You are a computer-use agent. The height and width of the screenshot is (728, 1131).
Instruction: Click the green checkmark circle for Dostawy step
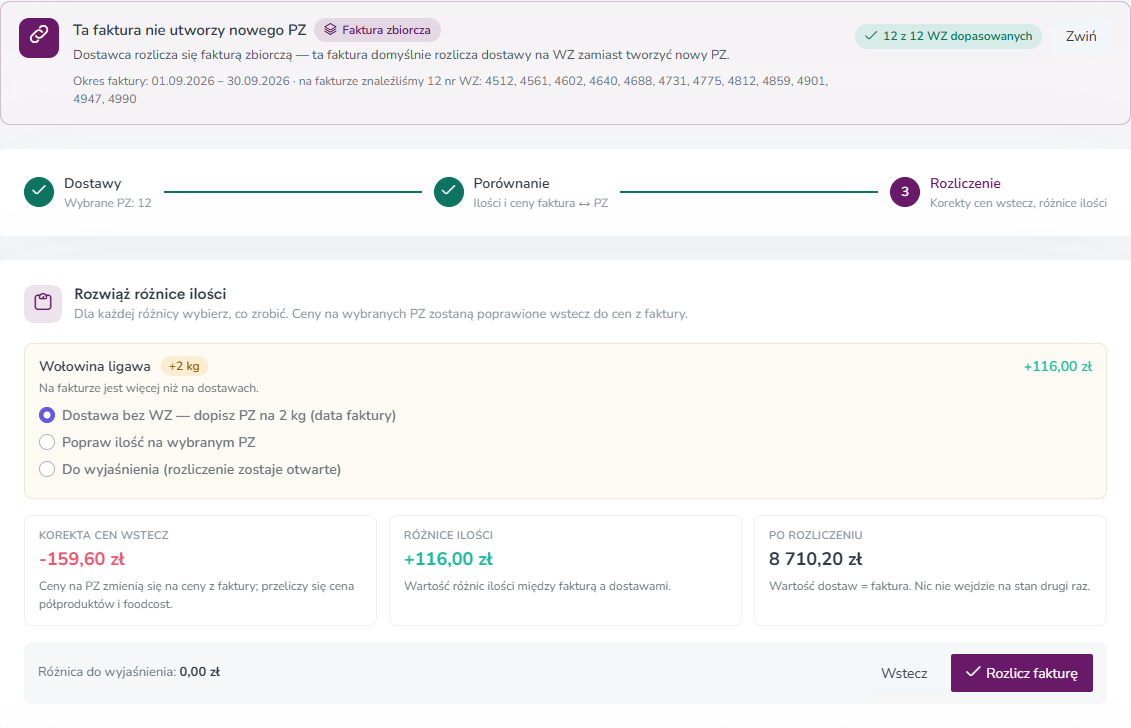point(39,192)
